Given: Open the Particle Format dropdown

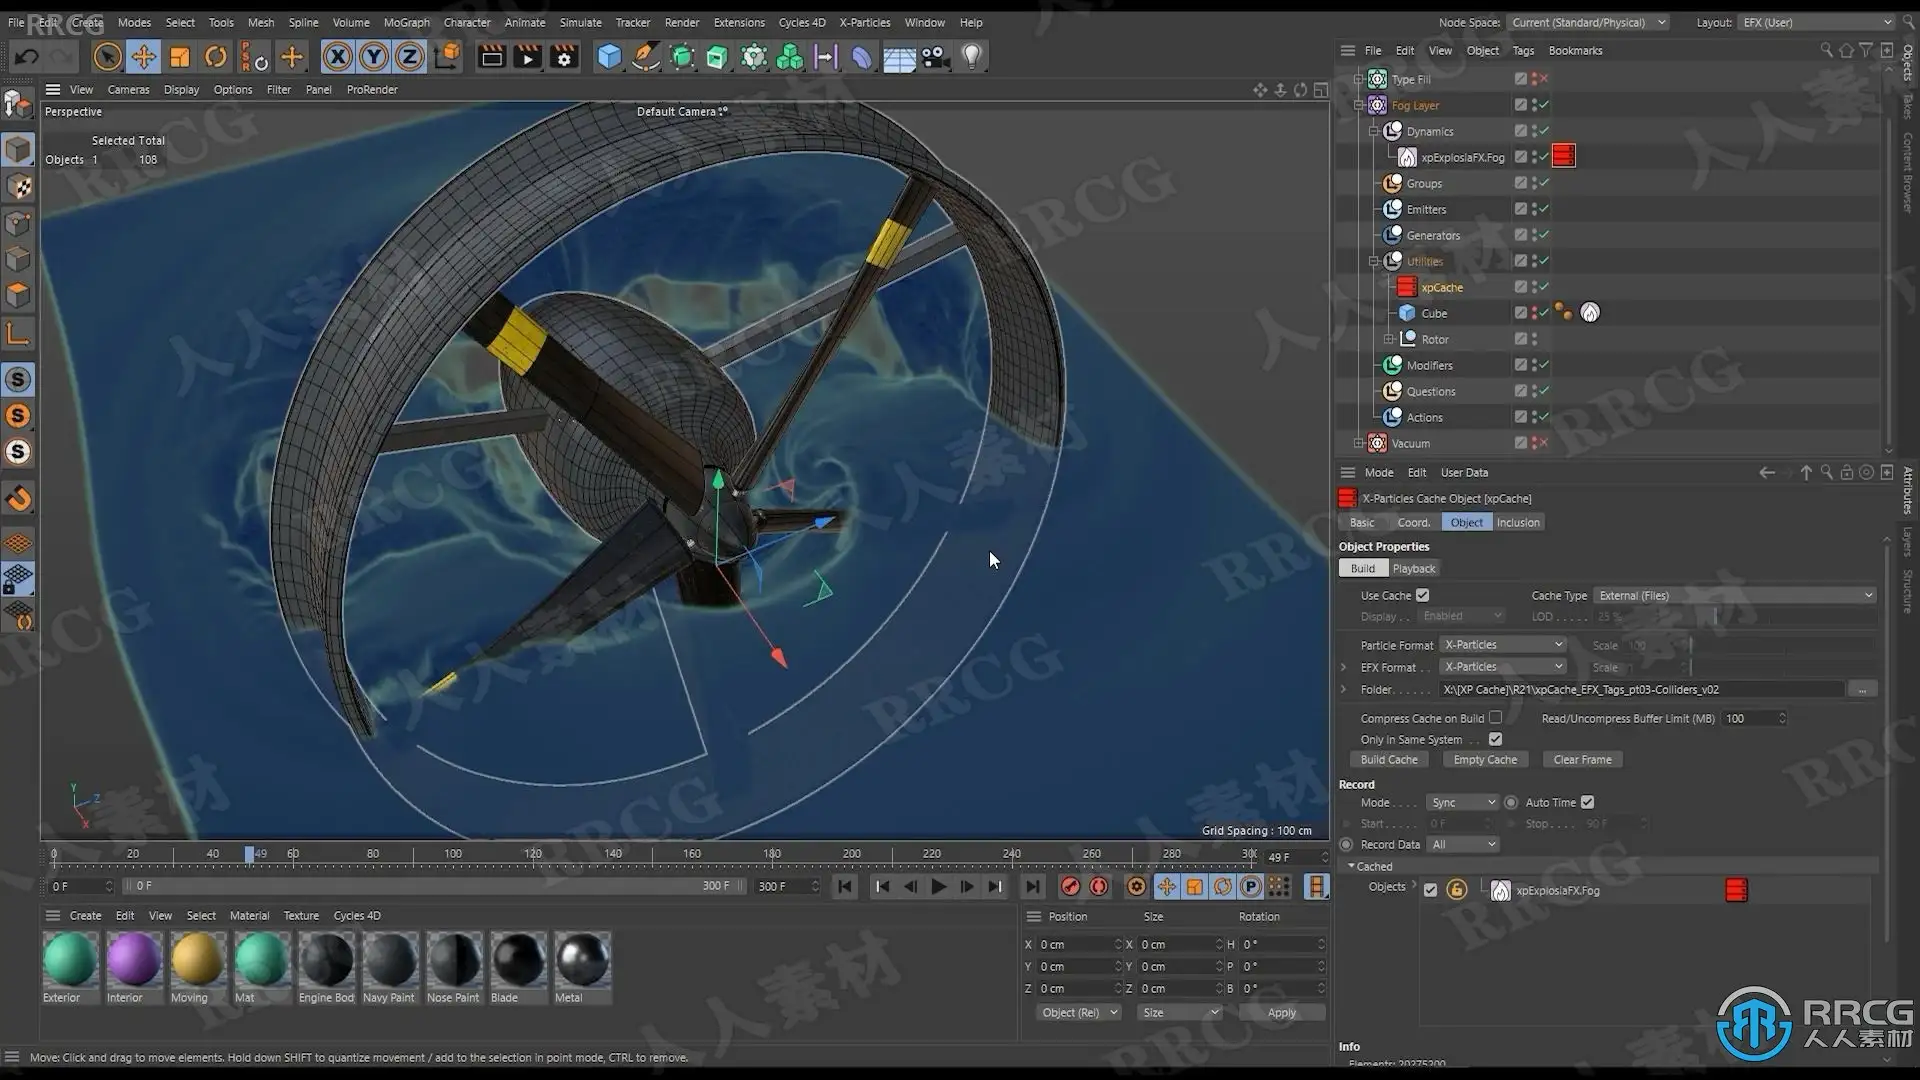Looking at the screenshot, I should pos(1502,645).
